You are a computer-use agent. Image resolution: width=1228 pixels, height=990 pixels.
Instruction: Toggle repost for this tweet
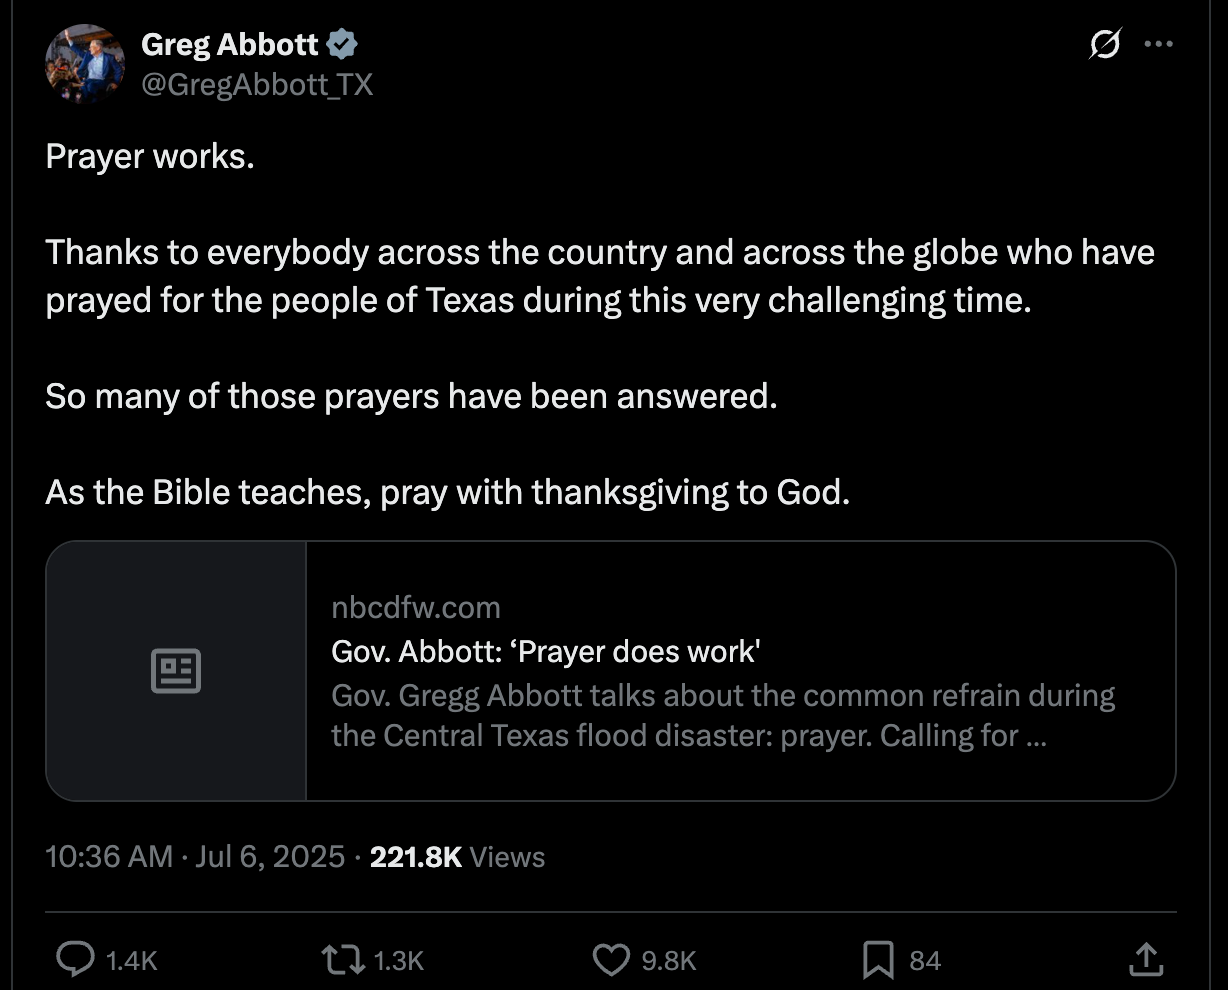[341, 958]
